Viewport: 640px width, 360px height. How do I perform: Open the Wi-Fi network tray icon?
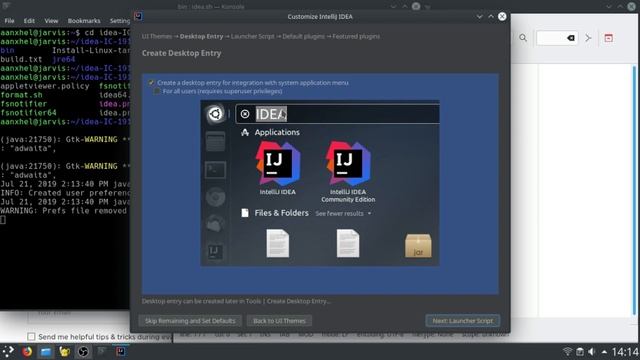coord(567,351)
